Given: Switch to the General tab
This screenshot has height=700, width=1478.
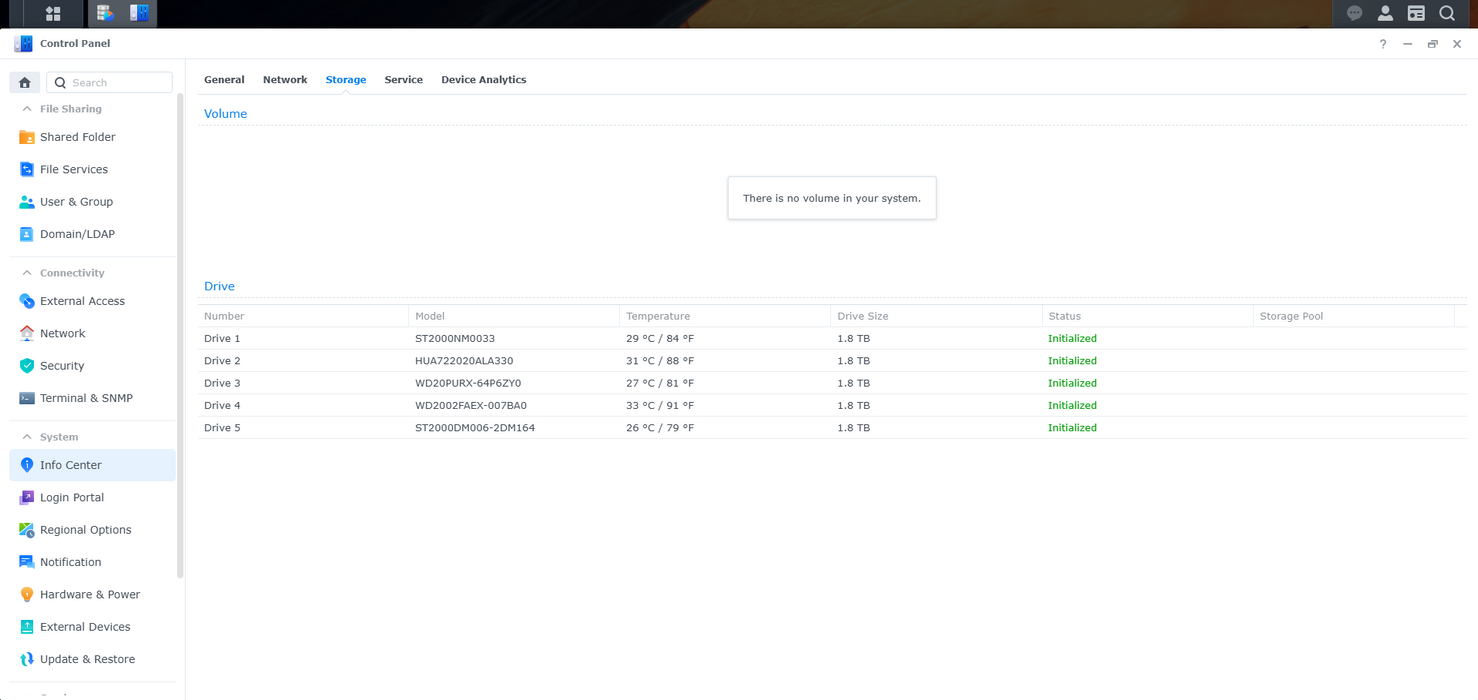Looking at the screenshot, I should click(x=224, y=80).
